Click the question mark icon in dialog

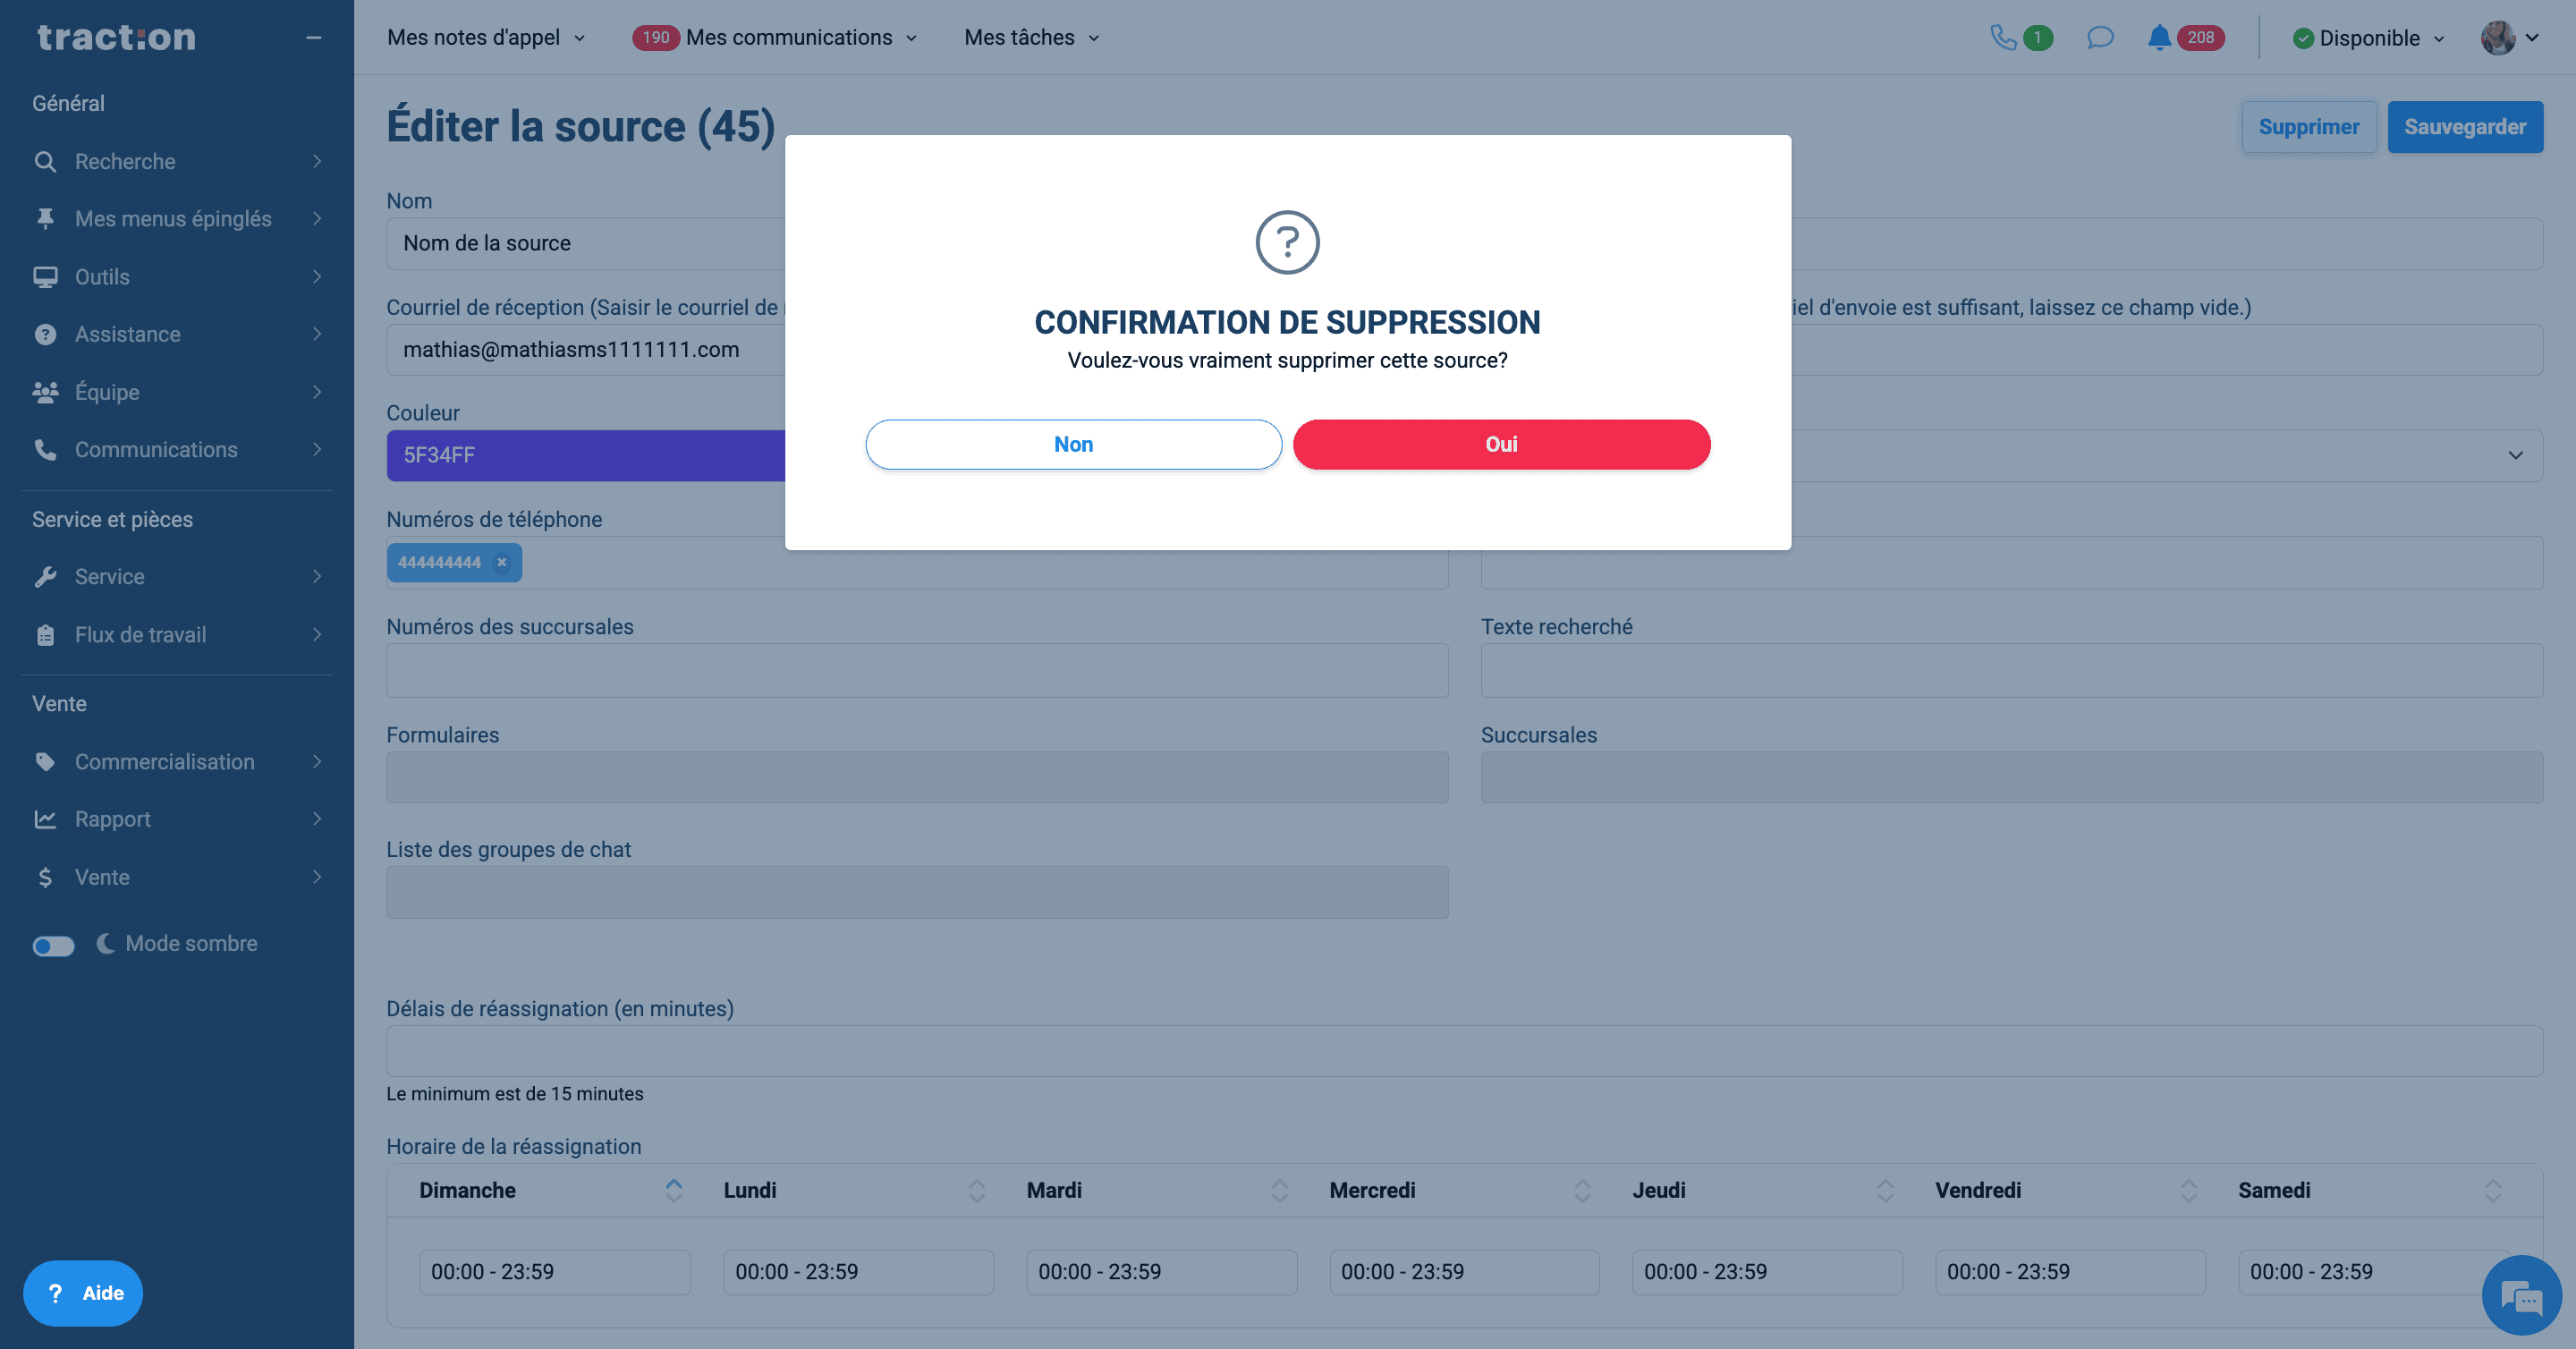(x=1287, y=242)
